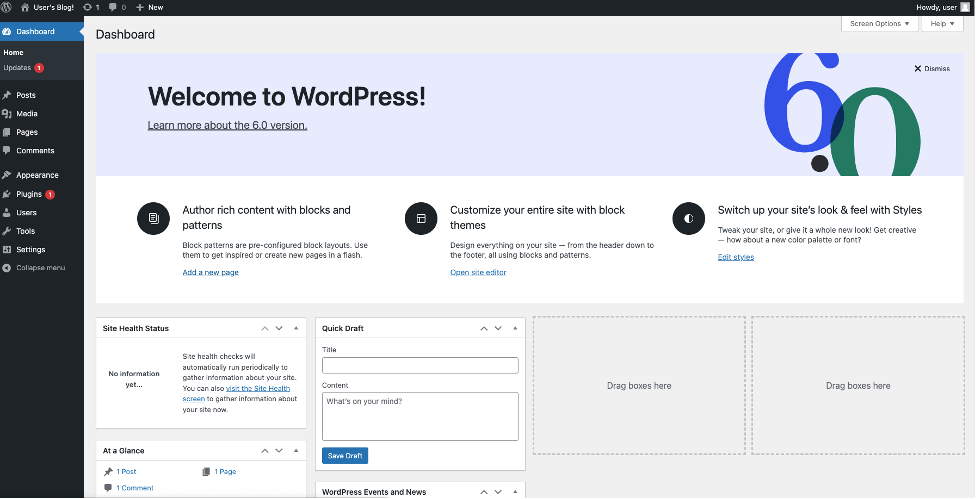The image size is (977, 499).
Task: Open the 1 Comment link
Action: (x=135, y=488)
